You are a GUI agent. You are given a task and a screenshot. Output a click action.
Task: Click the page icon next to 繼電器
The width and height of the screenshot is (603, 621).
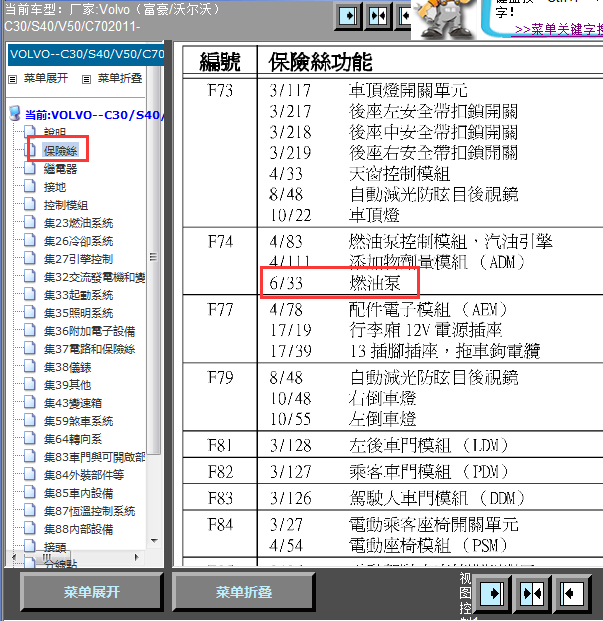30,168
